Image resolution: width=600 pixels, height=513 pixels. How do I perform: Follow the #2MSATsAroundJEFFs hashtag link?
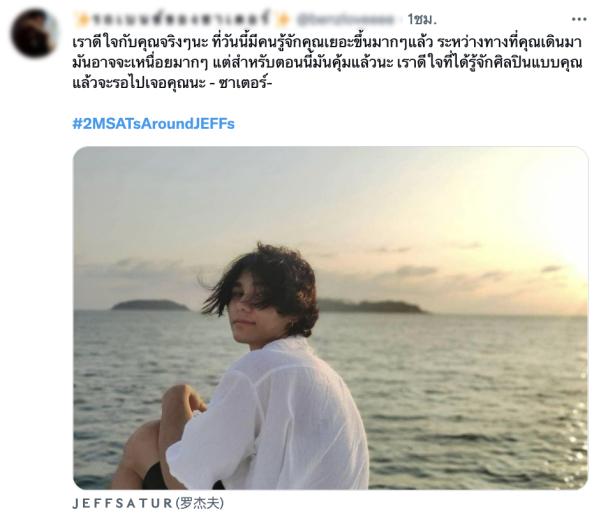pos(153,124)
